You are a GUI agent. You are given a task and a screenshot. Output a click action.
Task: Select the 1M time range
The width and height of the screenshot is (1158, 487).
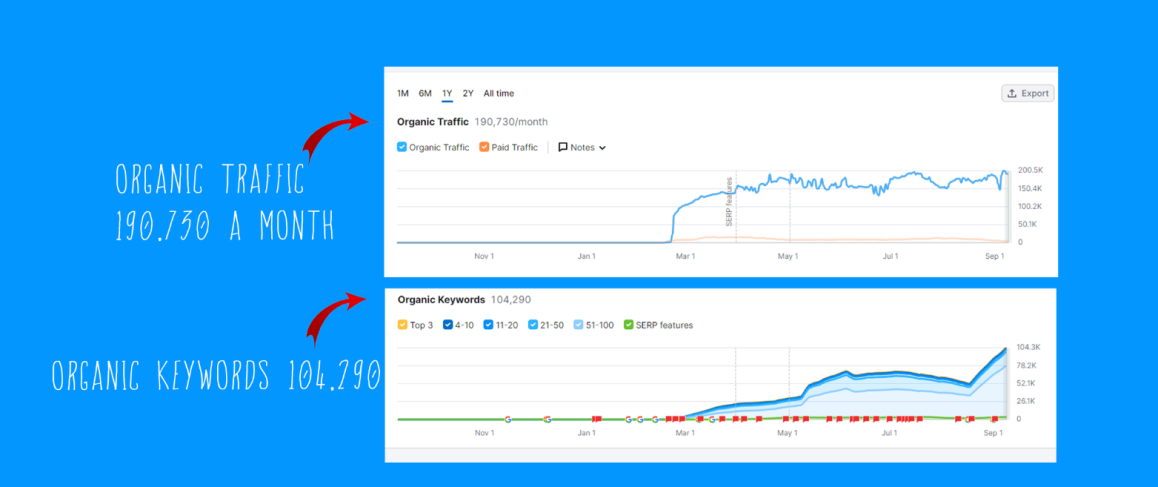click(x=402, y=93)
